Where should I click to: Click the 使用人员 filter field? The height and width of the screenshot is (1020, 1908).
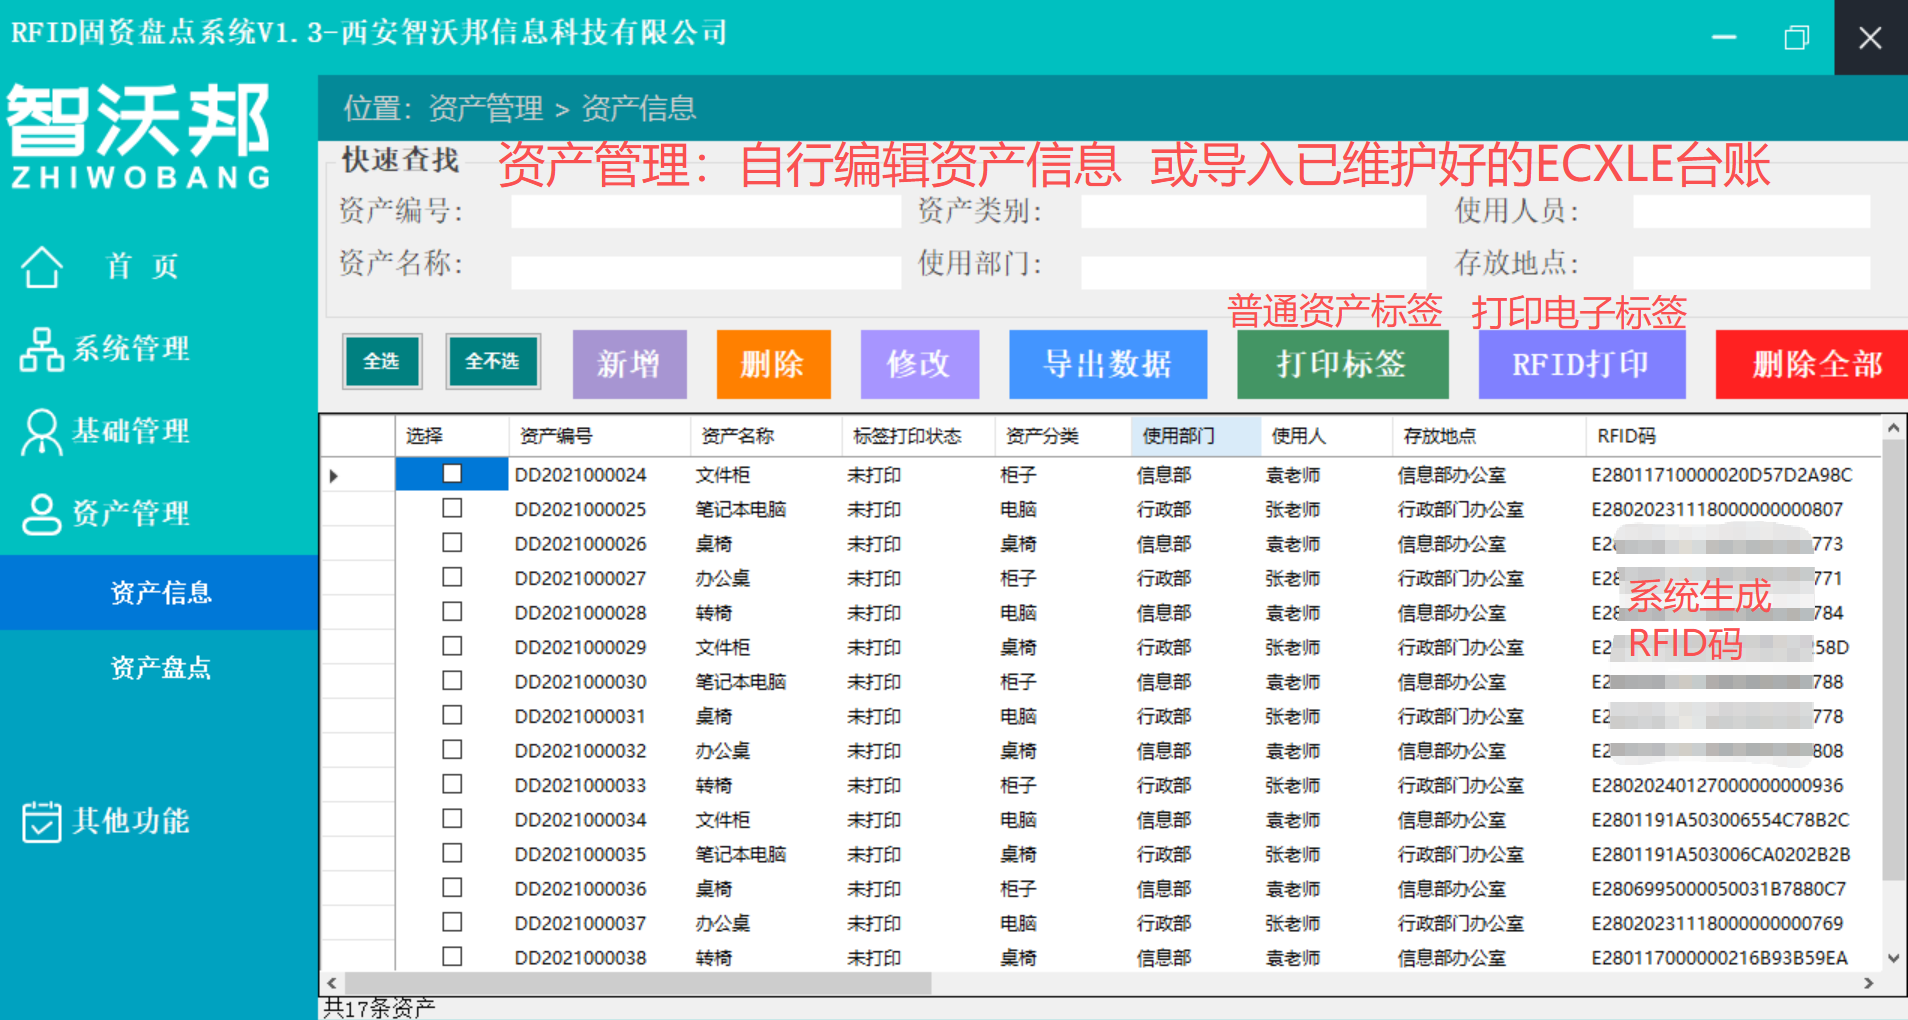click(1751, 212)
